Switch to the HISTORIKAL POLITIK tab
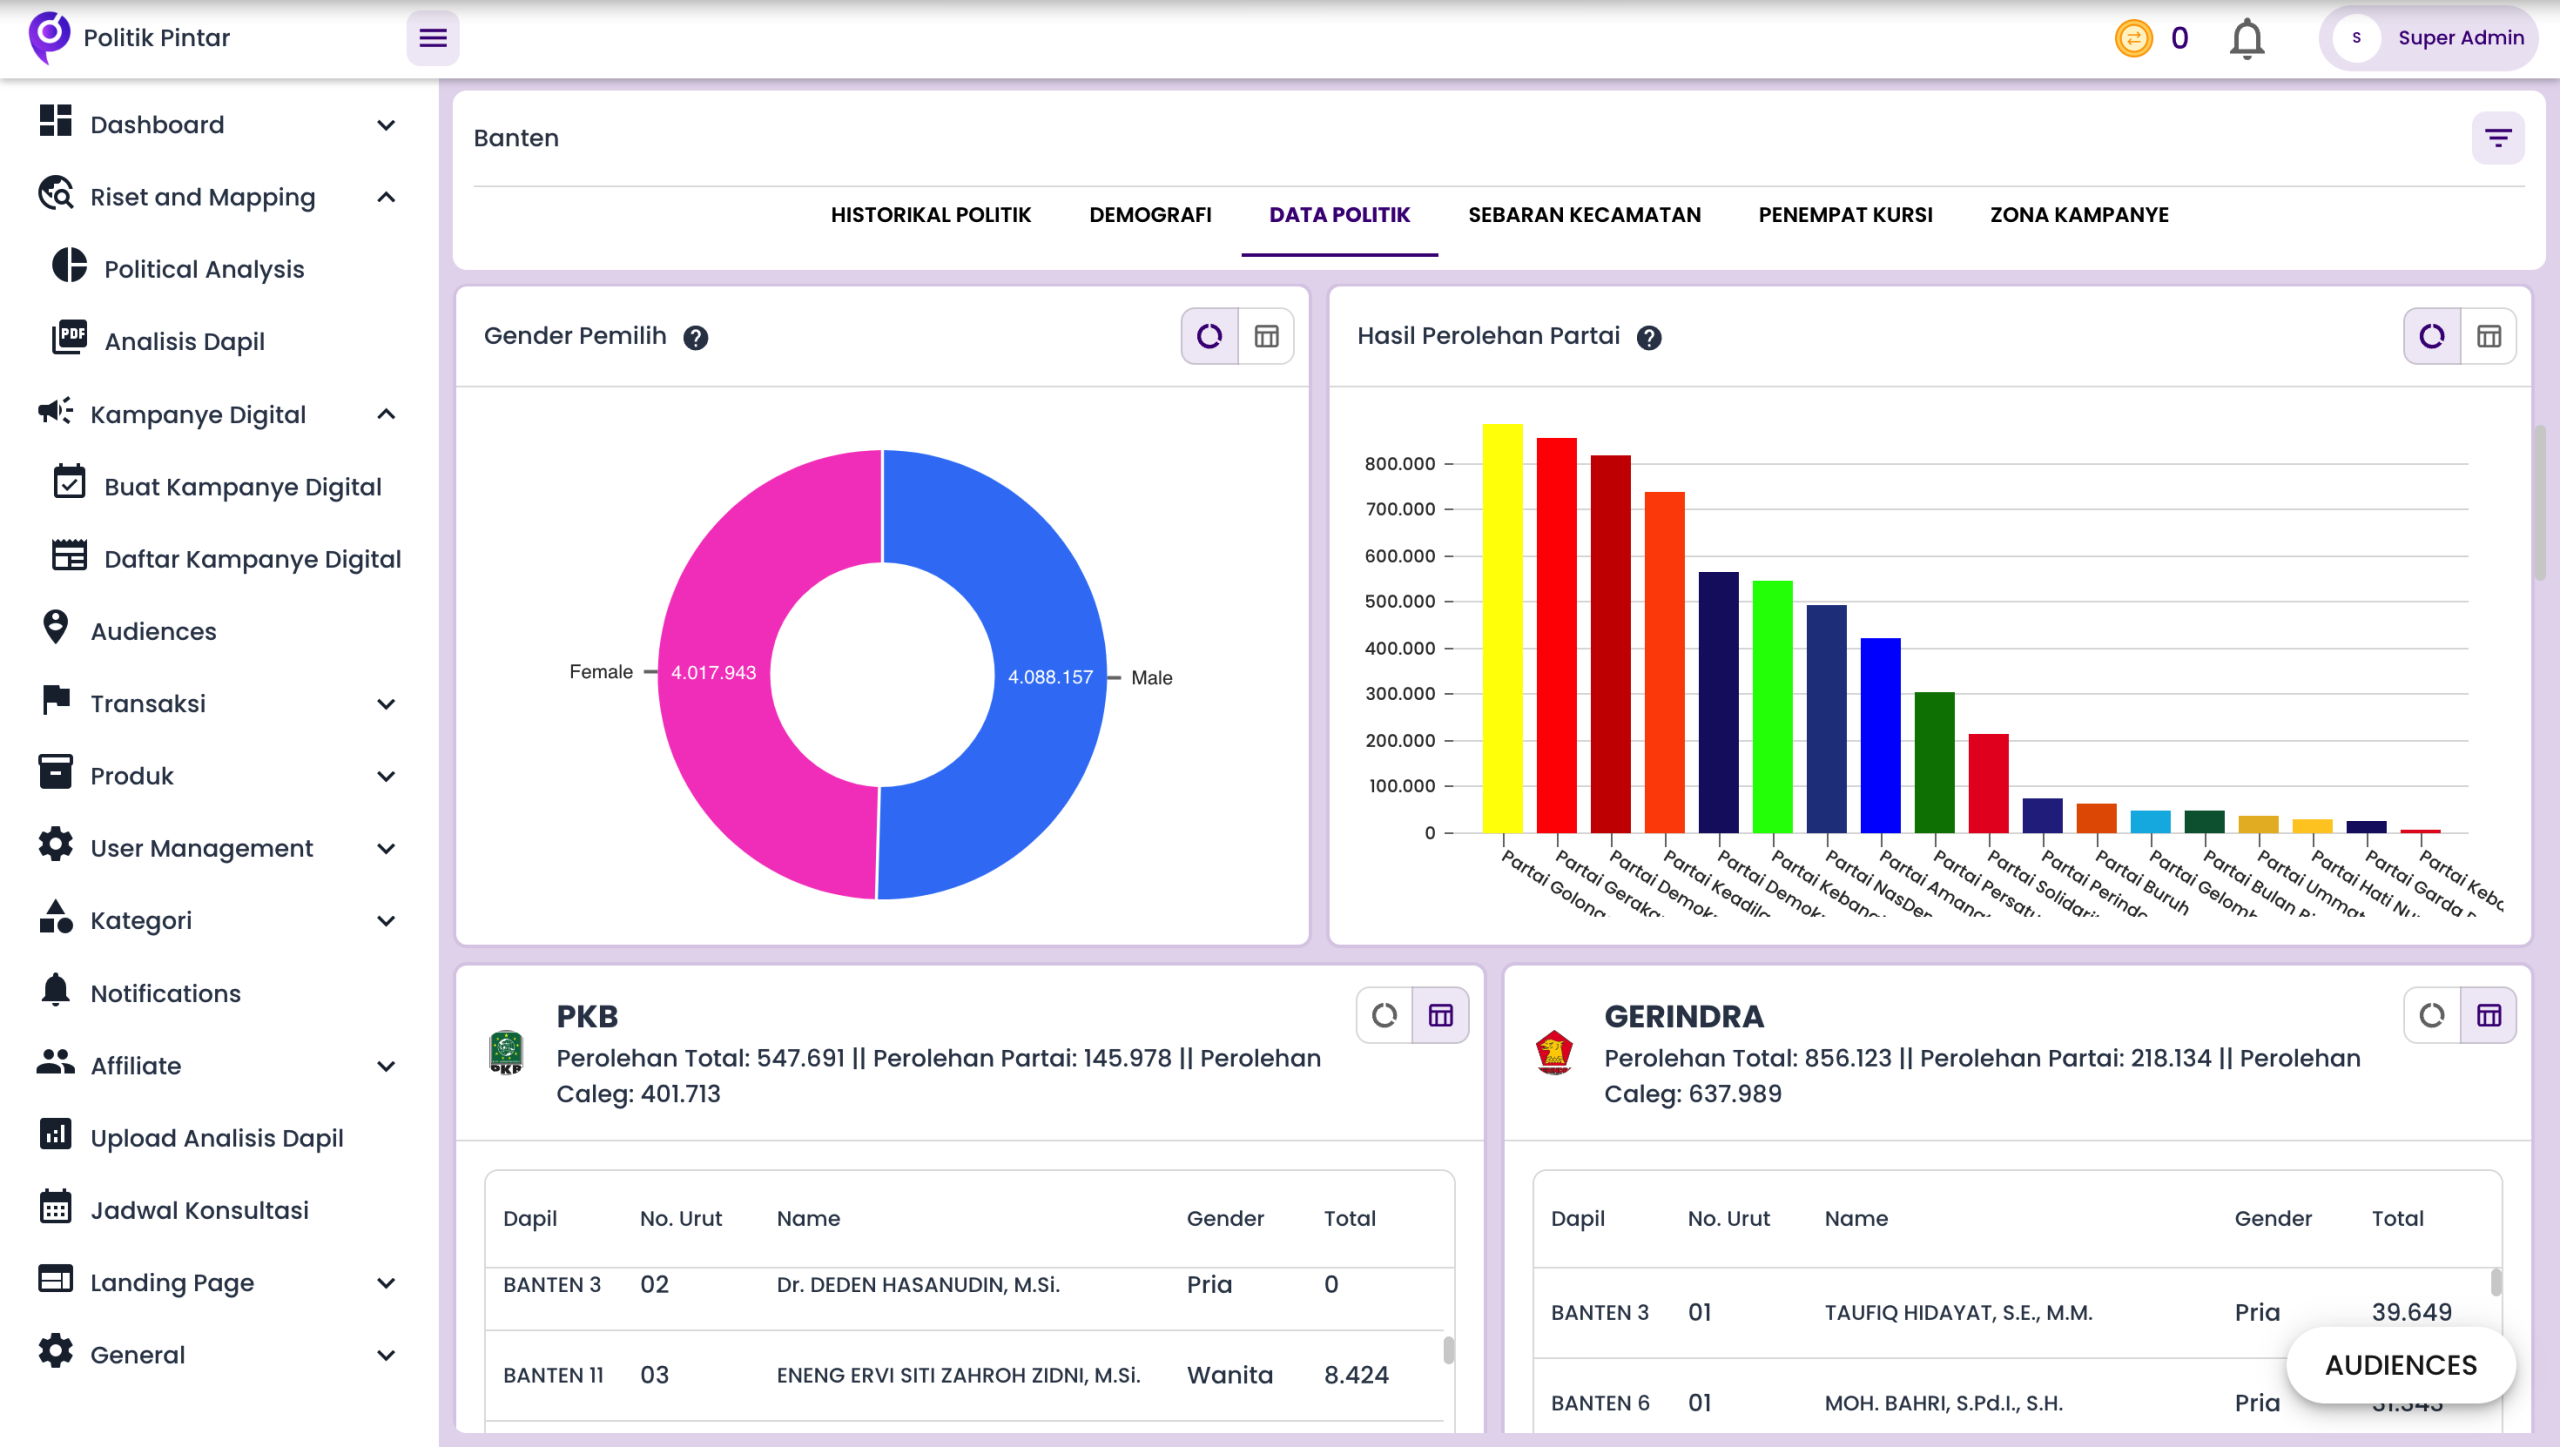This screenshot has width=2560, height=1447. coord(931,215)
